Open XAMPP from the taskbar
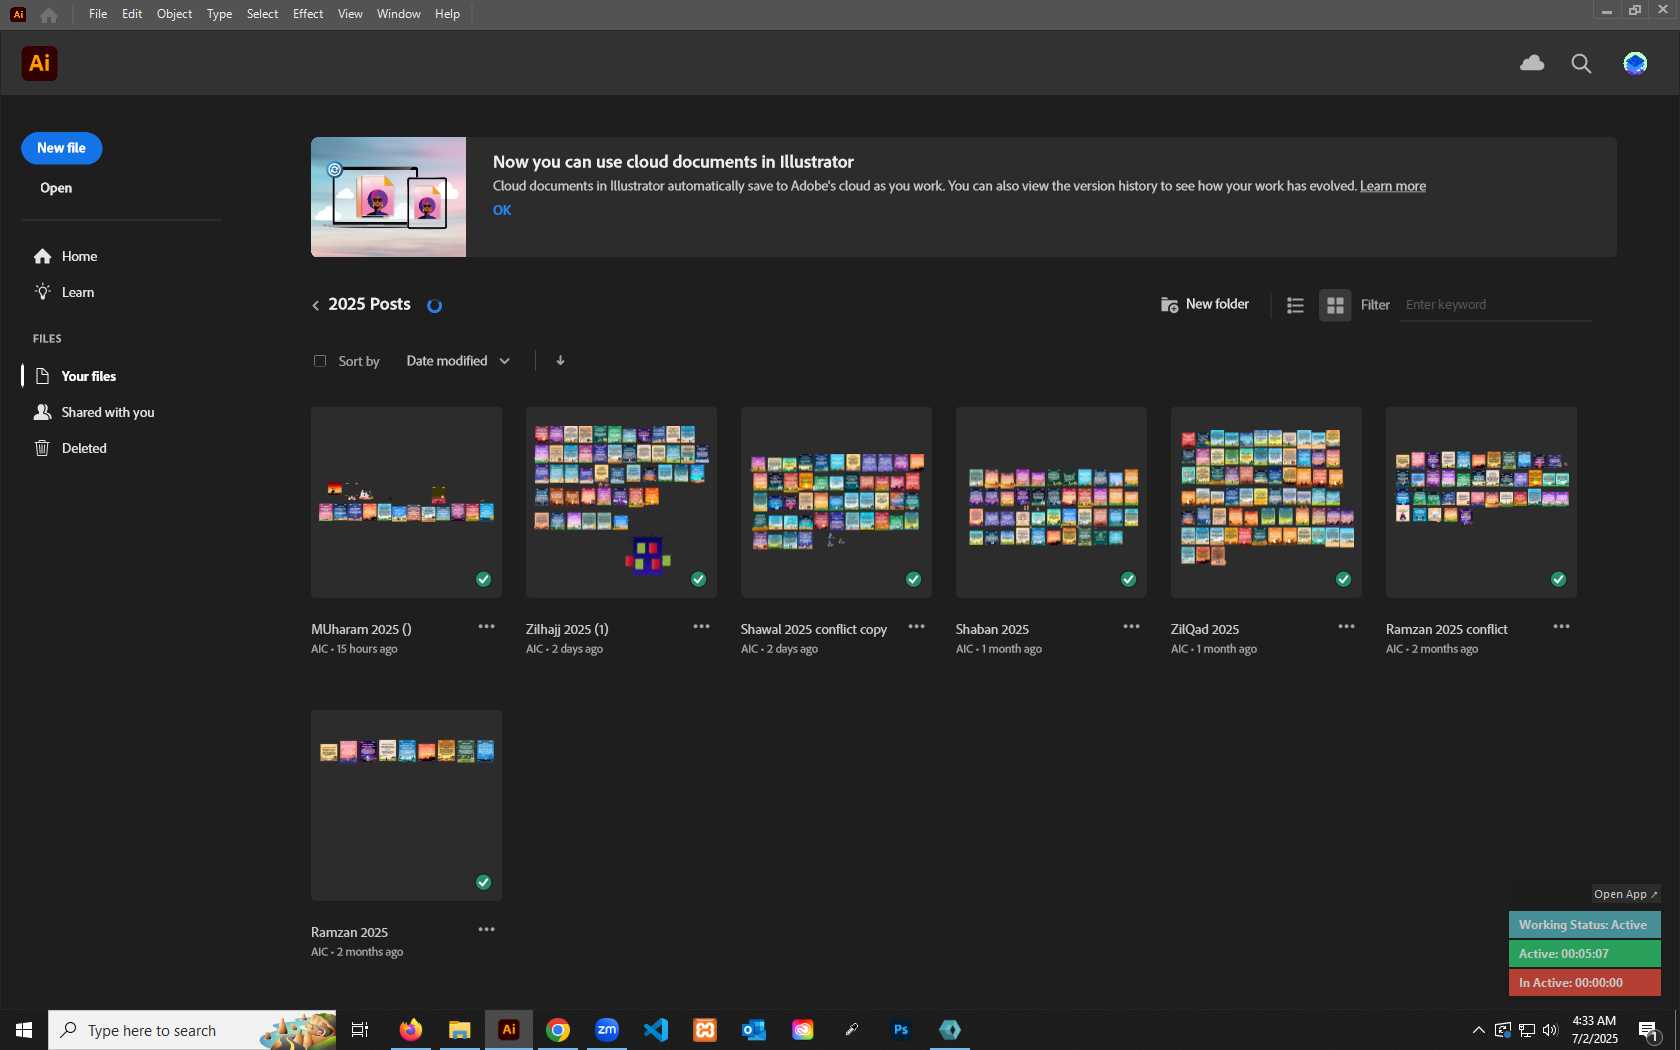The image size is (1680, 1050). (x=705, y=1030)
